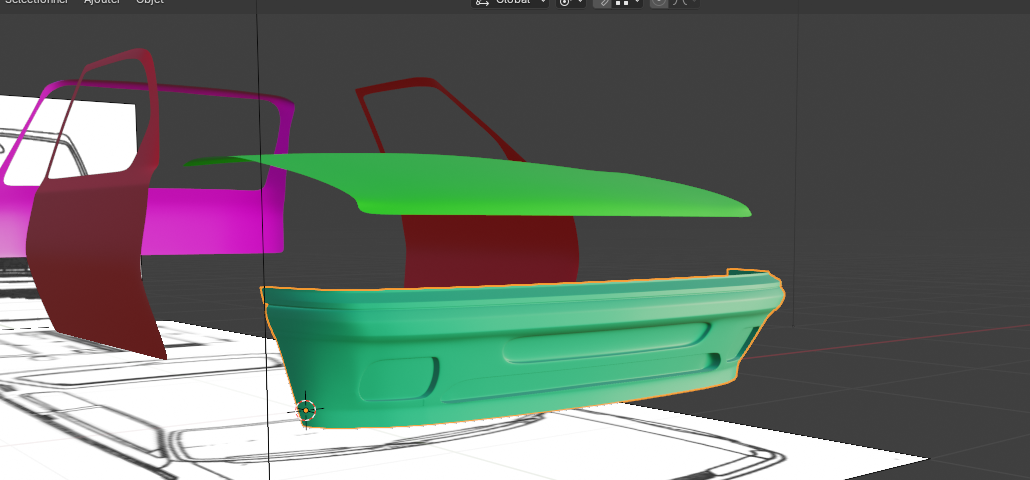Click the 3D cursor at bumper corner
This screenshot has height=480, width=1030.
[306, 410]
